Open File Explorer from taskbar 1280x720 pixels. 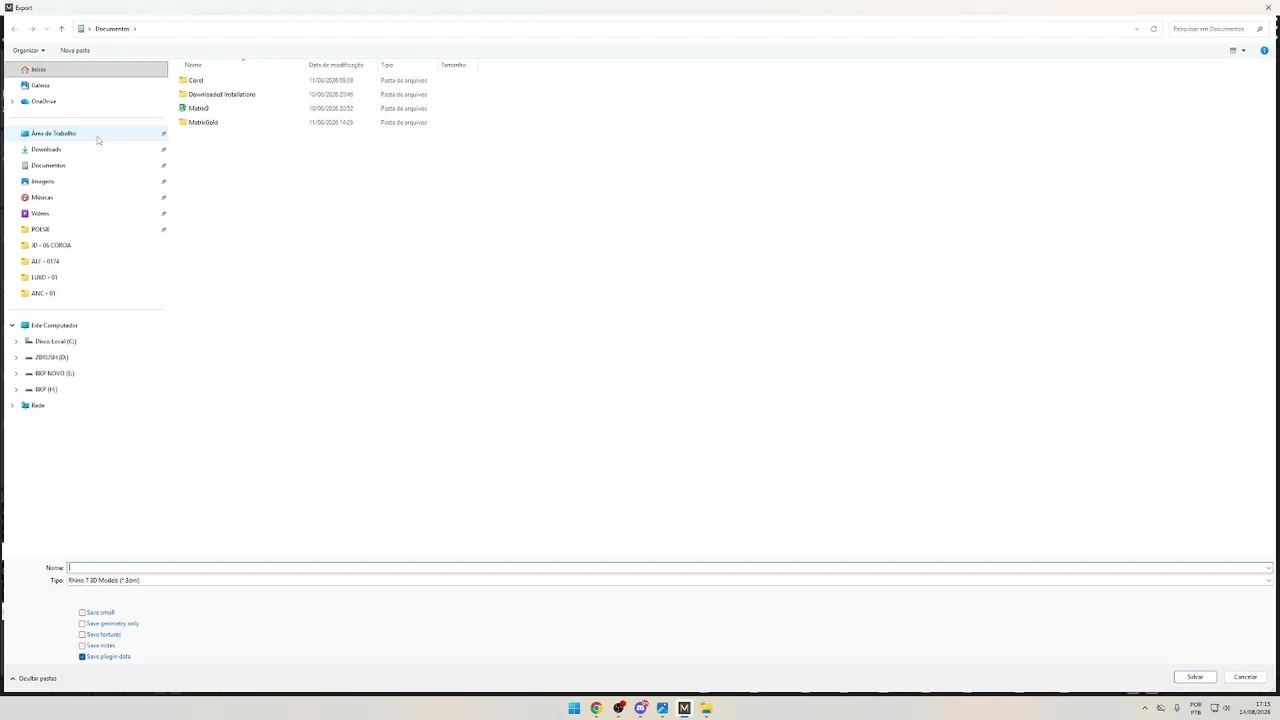pos(706,708)
